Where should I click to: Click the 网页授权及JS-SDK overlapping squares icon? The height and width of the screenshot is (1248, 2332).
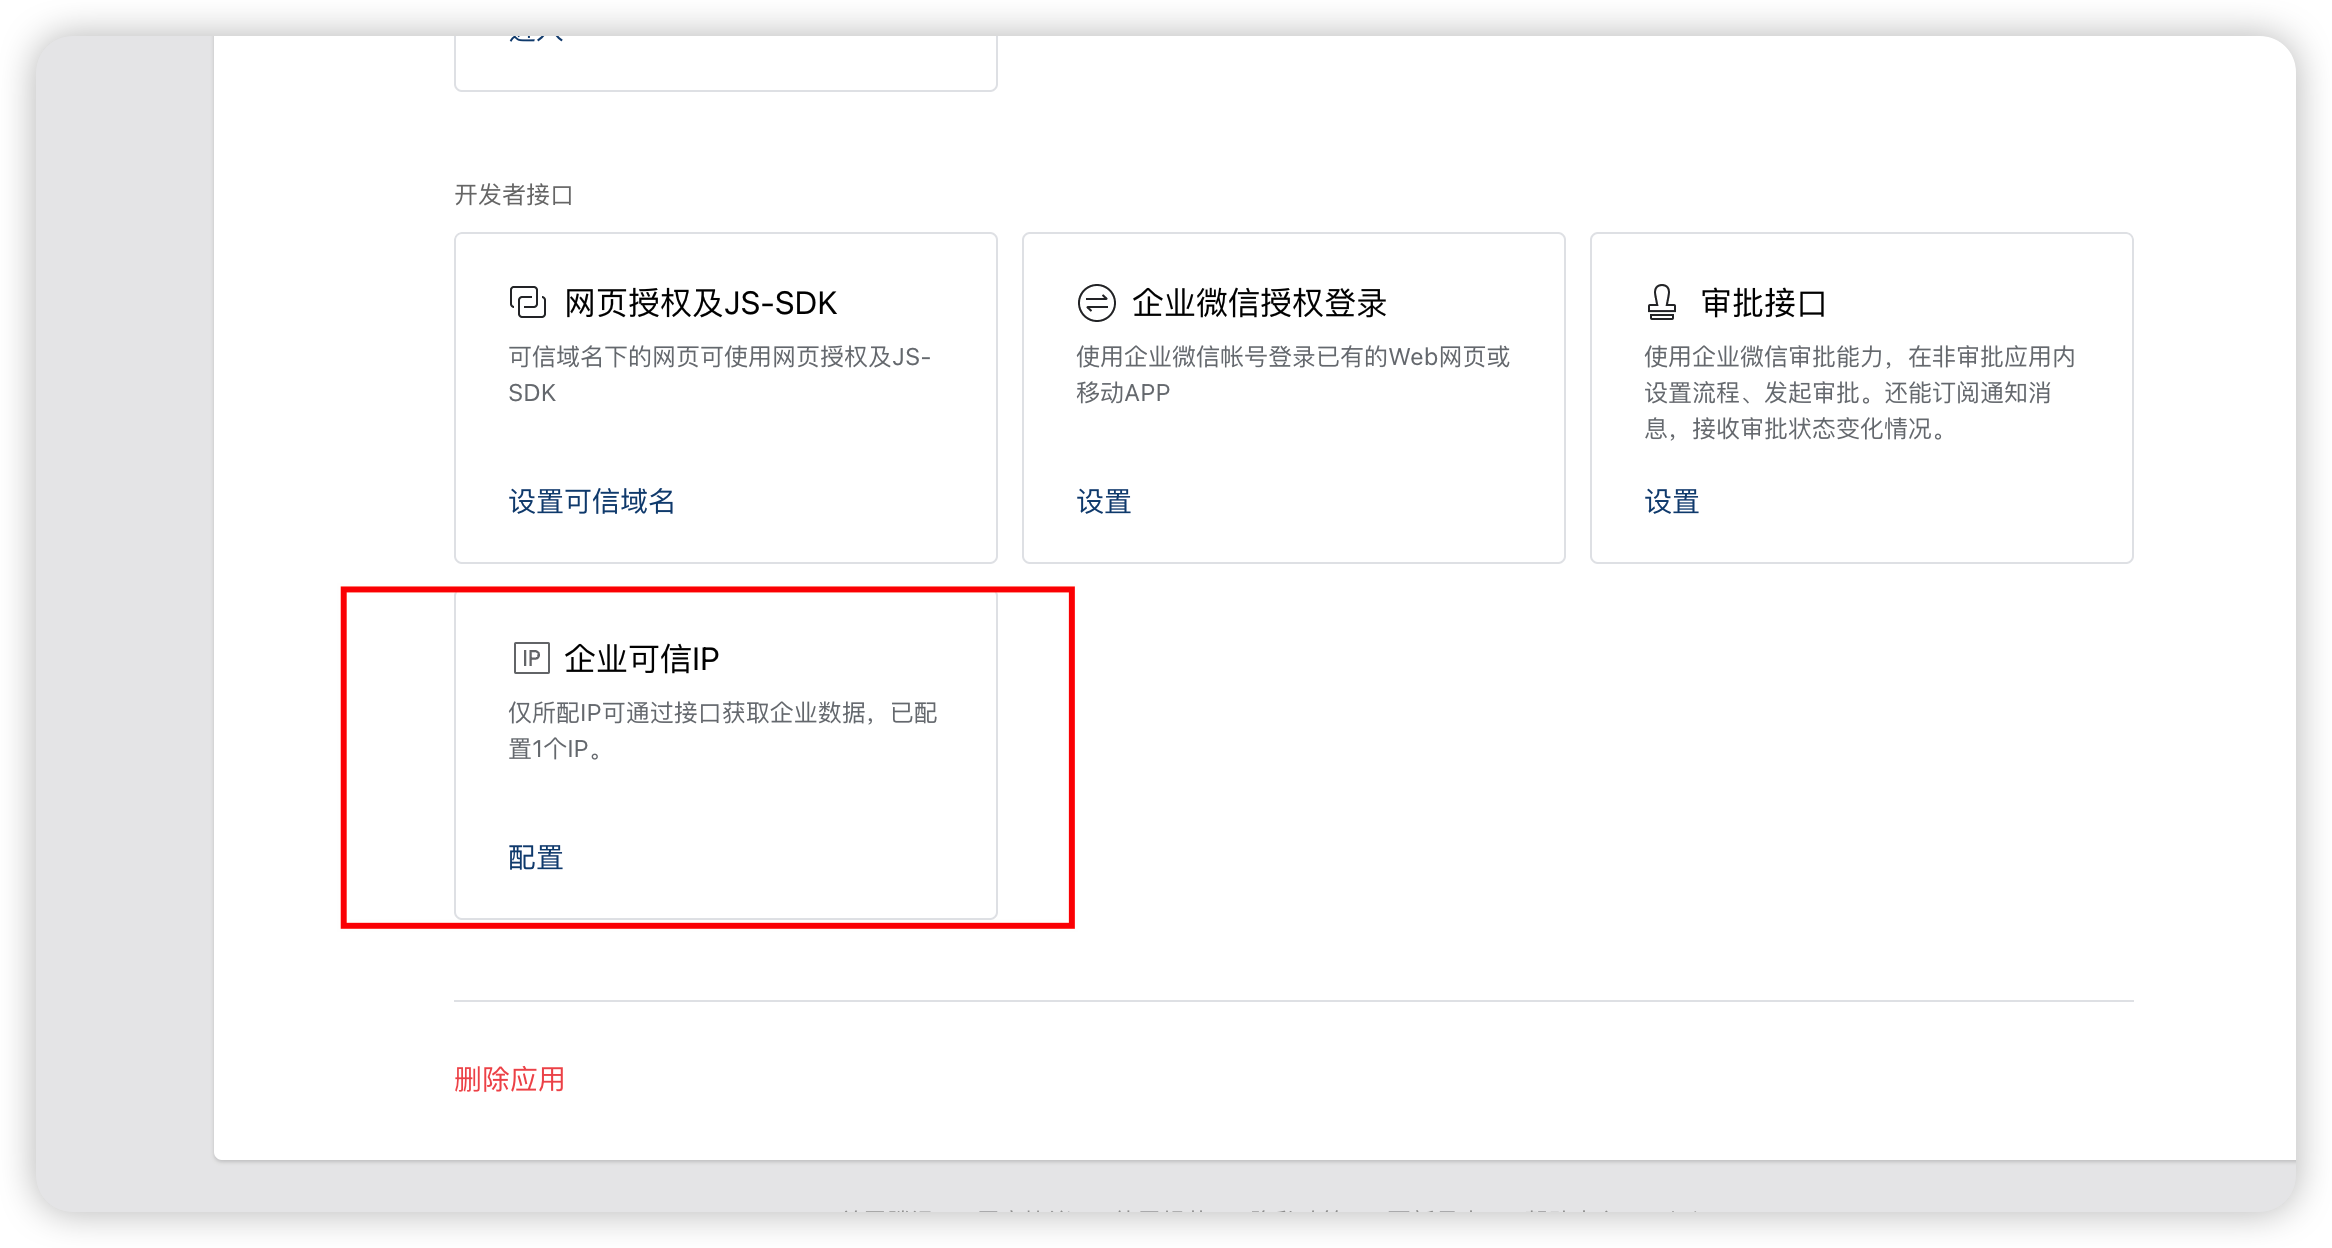[528, 302]
